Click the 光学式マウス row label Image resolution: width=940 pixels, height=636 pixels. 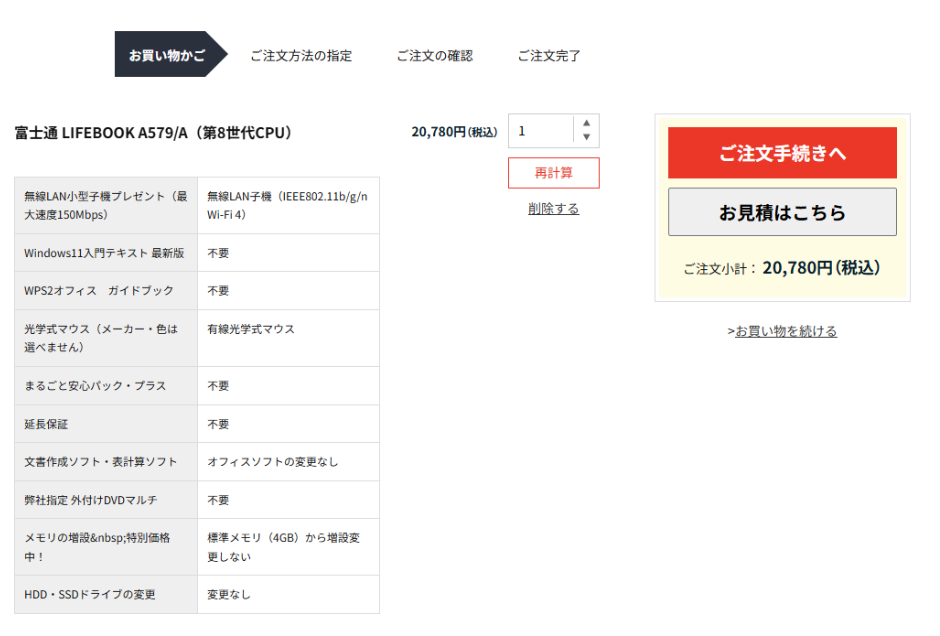coord(101,338)
